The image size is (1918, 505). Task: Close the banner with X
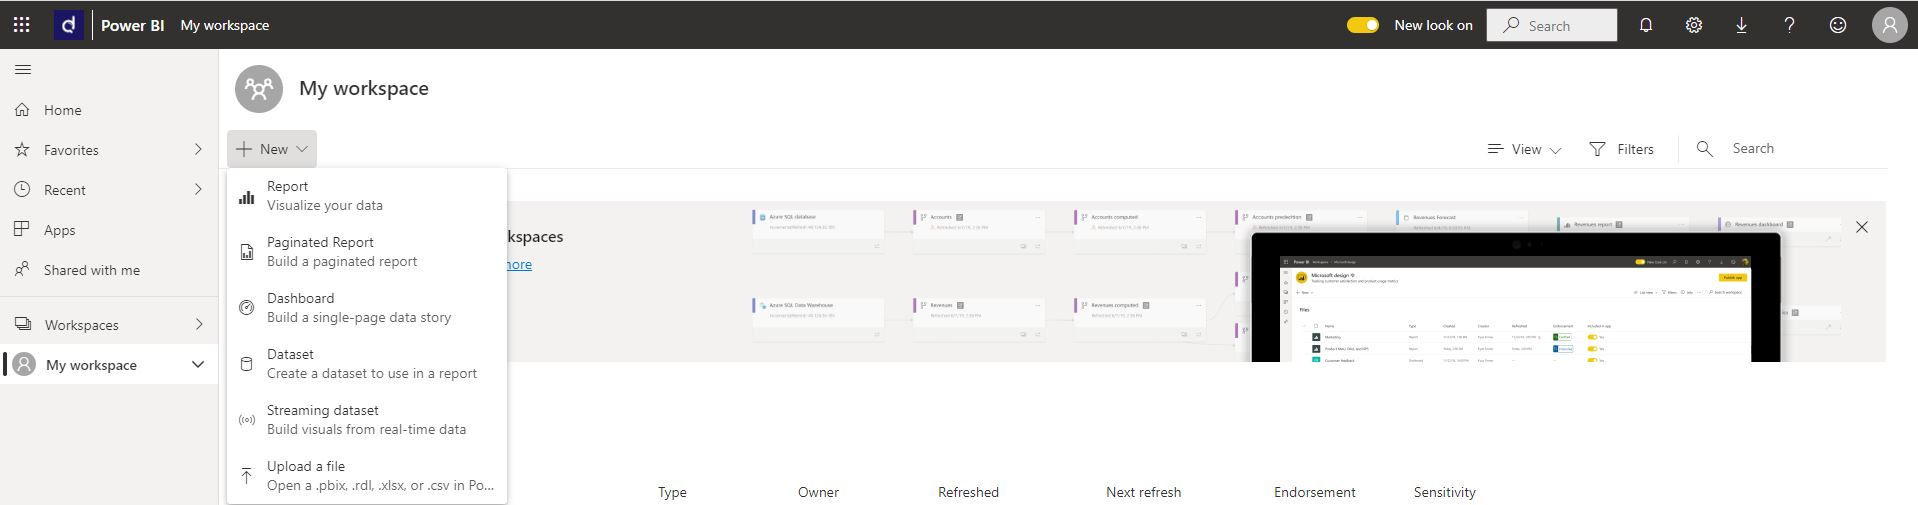pos(1861,227)
